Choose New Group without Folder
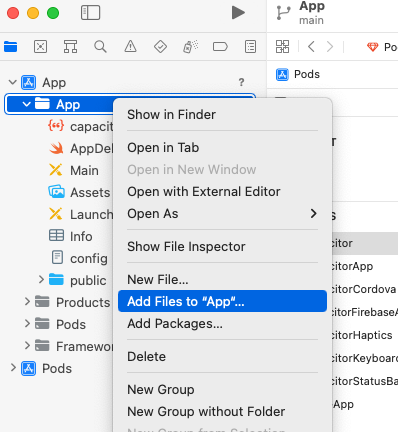The width and height of the screenshot is (398, 432). pyautogui.click(x=222, y=412)
